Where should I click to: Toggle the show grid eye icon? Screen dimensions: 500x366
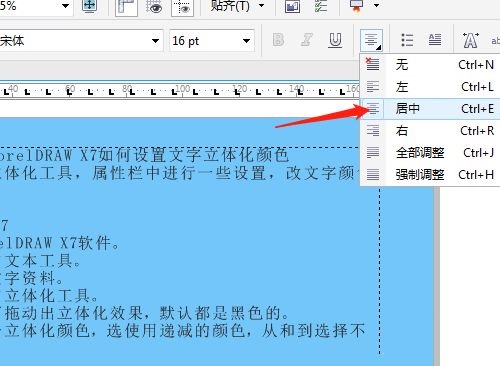coord(154,7)
